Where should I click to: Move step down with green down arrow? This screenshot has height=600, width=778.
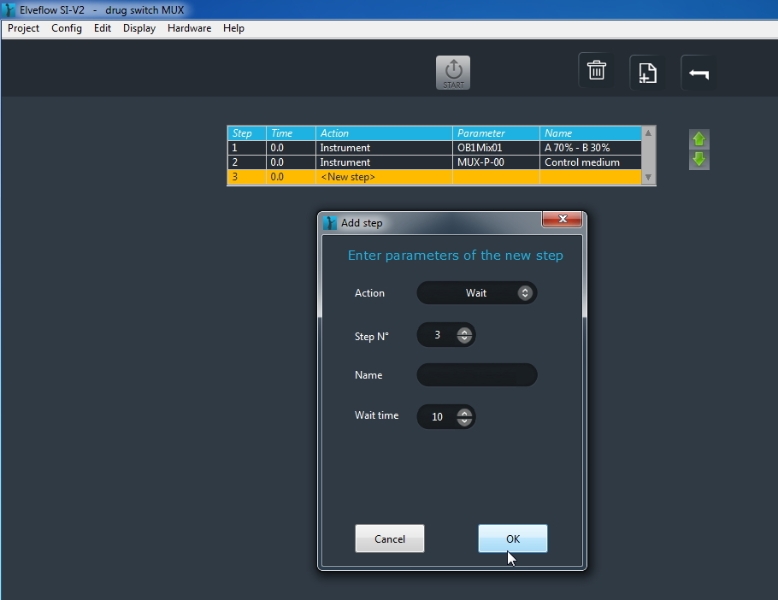click(x=699, y=160)
